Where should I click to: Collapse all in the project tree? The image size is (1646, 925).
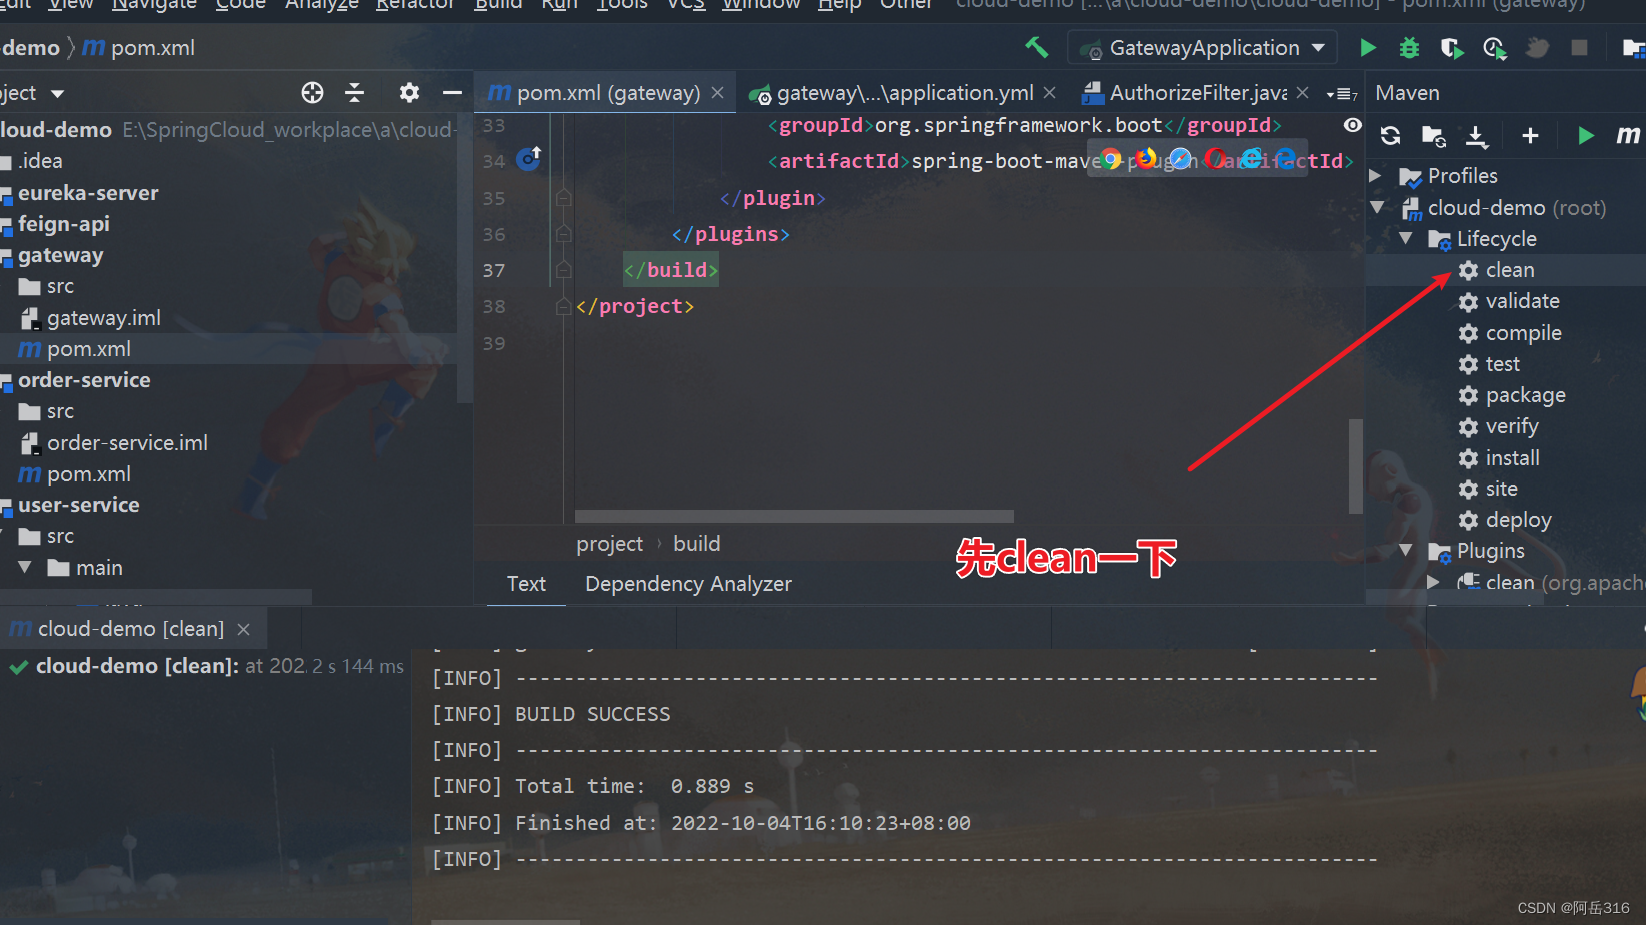point(355,93)
